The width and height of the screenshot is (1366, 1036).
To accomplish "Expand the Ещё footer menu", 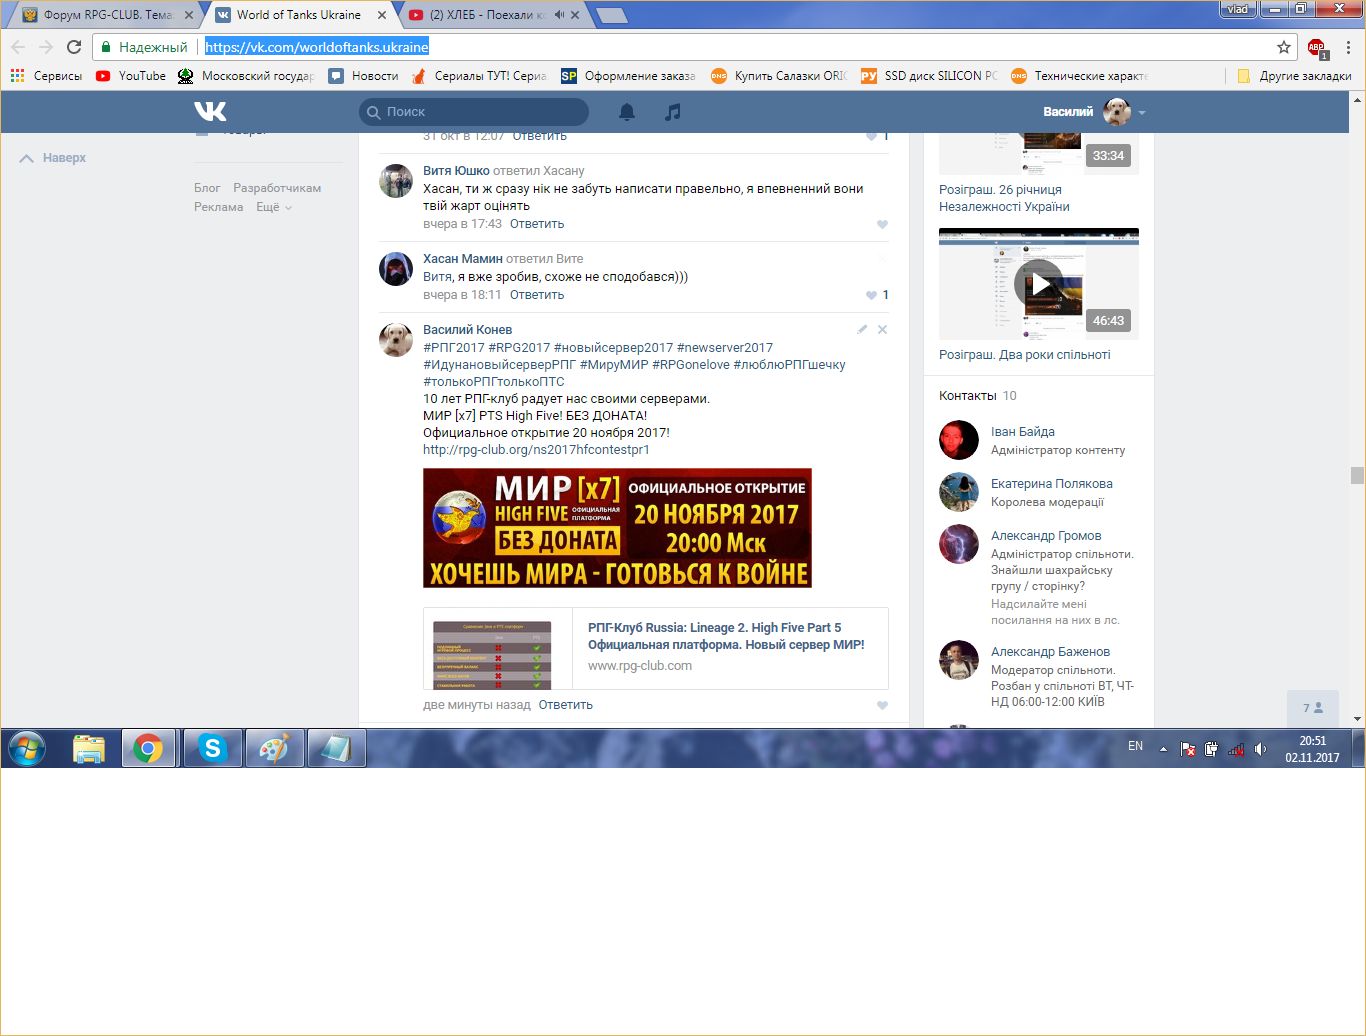I will [x=274, y=207].
